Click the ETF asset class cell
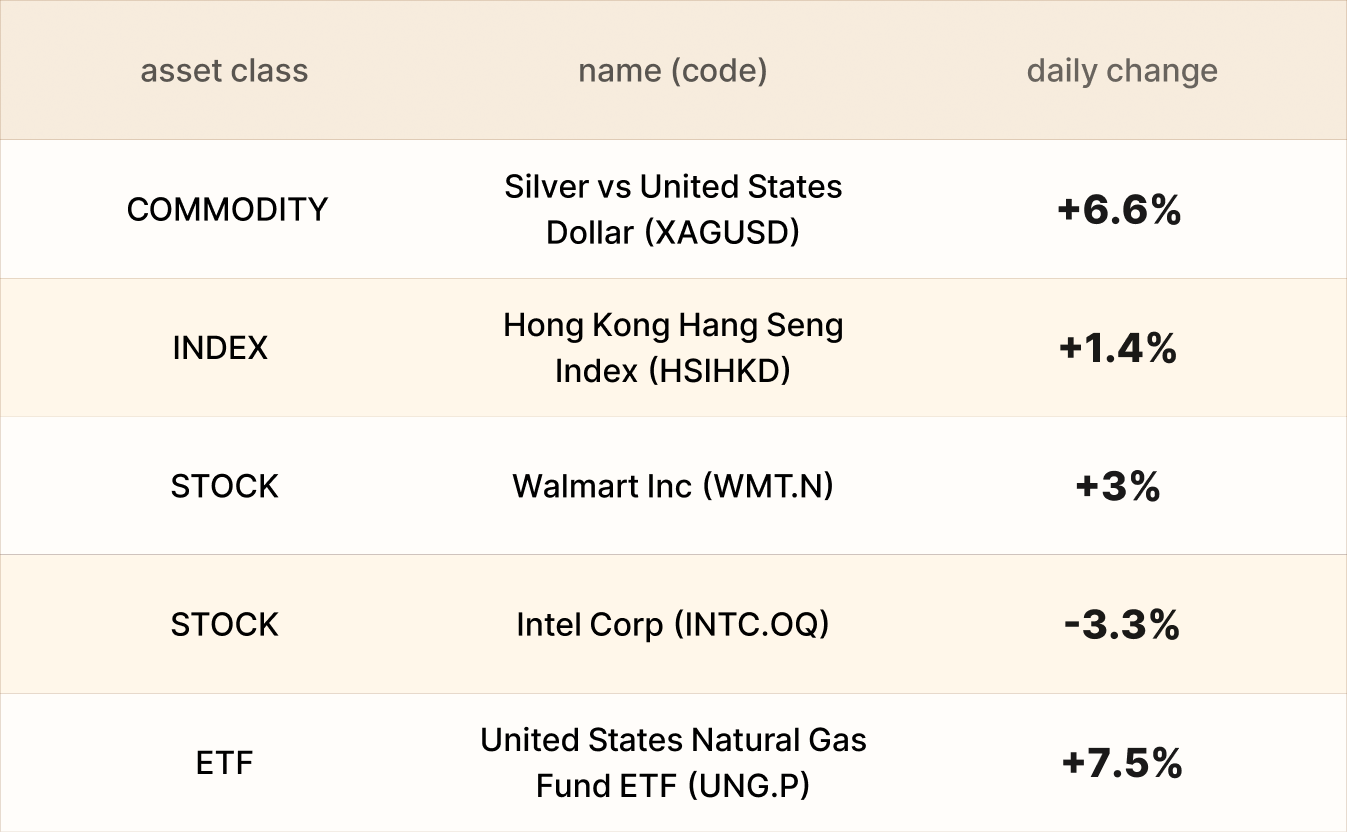This screenshot has width=1347, height=832. [224, 763]
